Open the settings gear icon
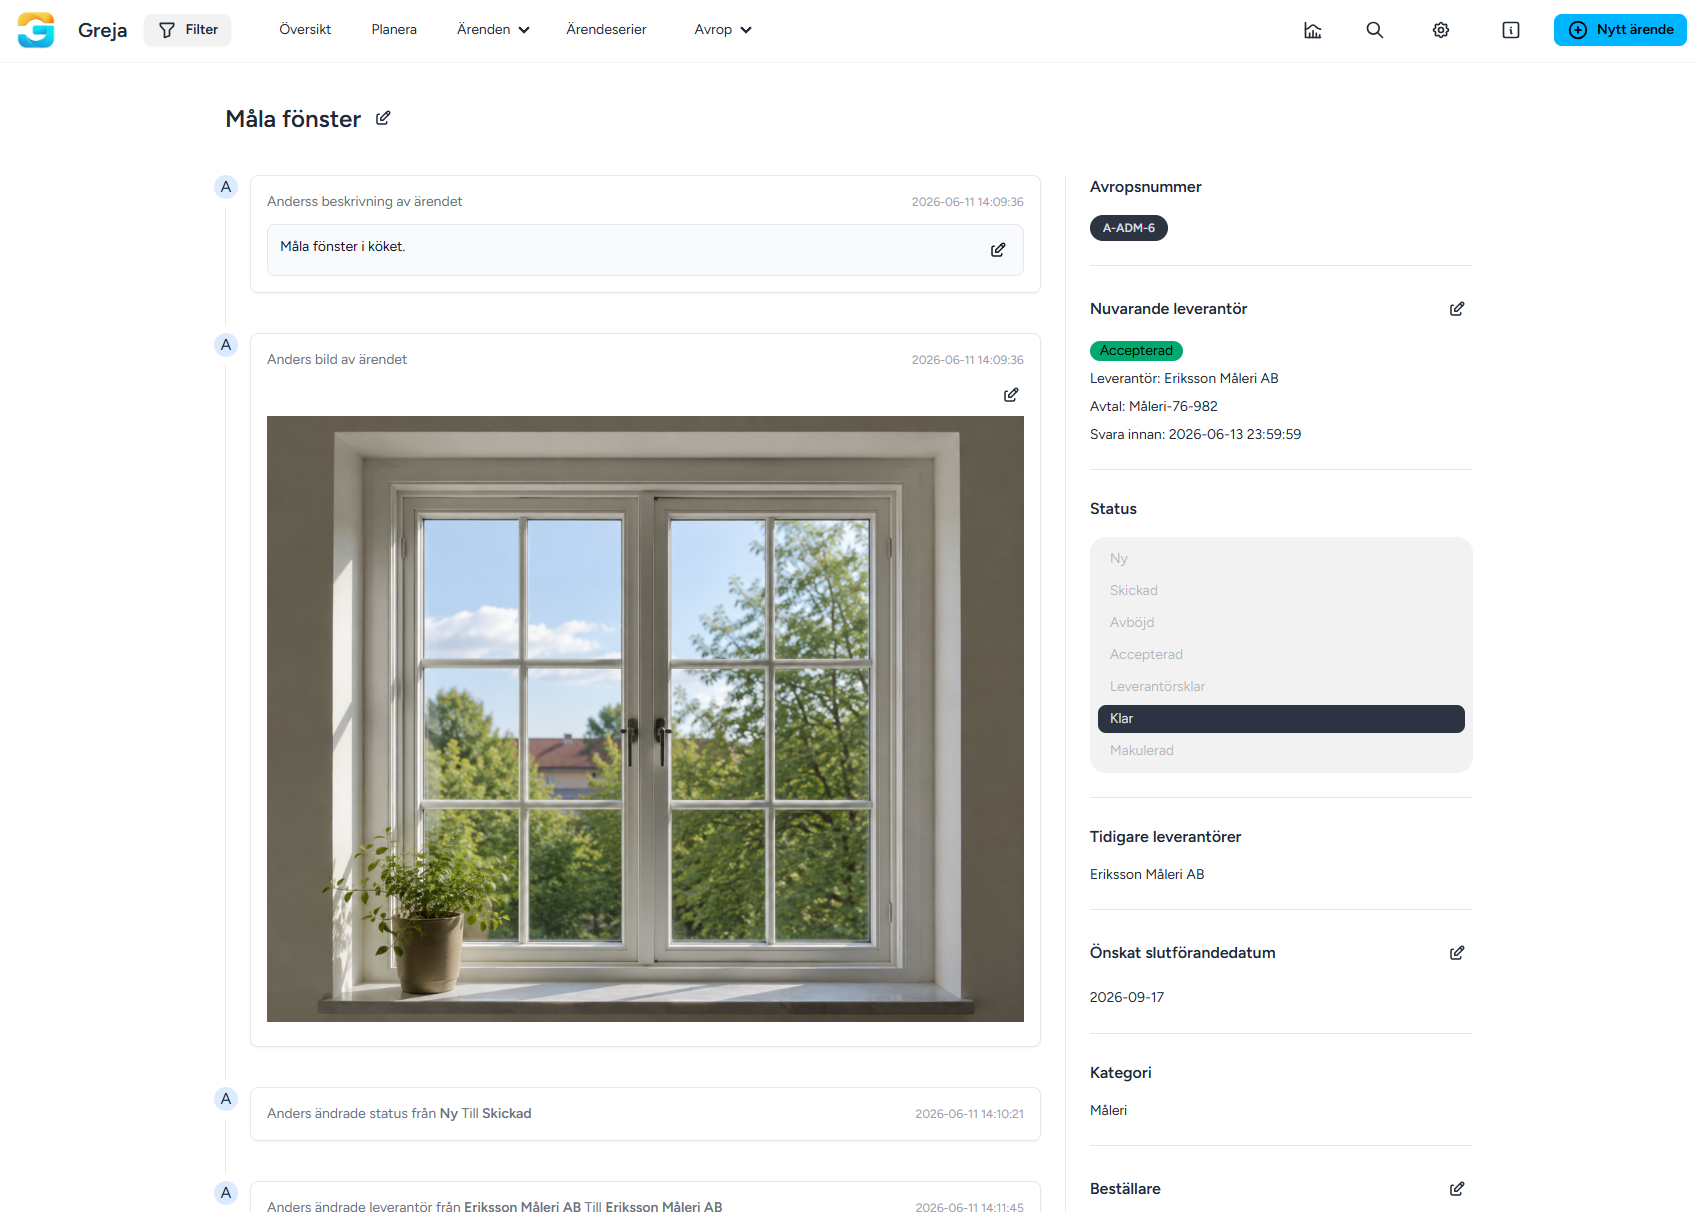The width and height of the screenshot is (1696, 1212). pos(1441,30)
